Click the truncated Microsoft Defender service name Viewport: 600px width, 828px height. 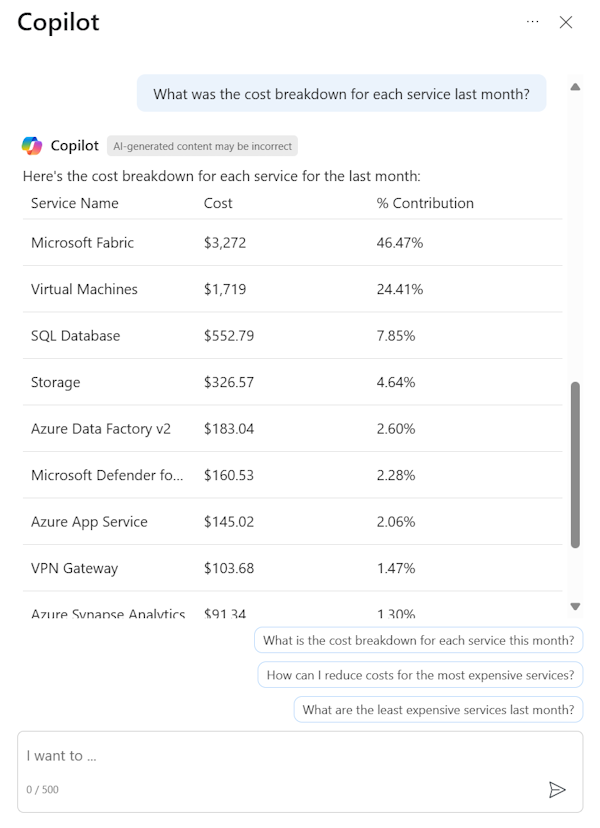tap(107, 475)
